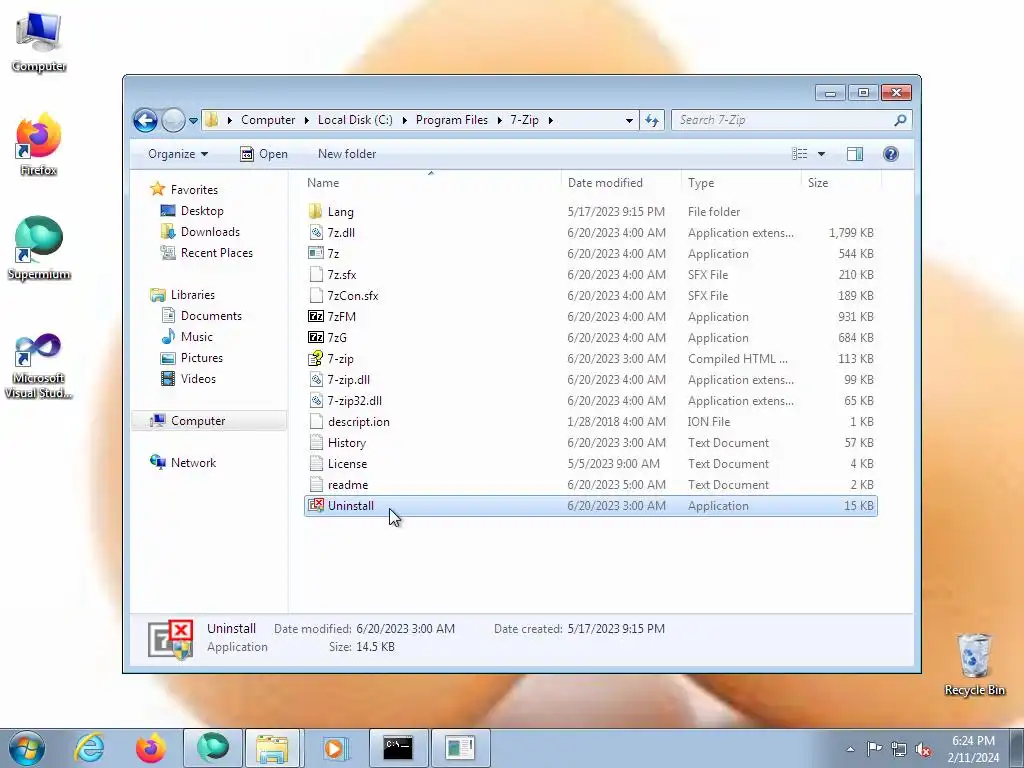
Task: Open the recent pages dropdown arrow
Action: 193,120
